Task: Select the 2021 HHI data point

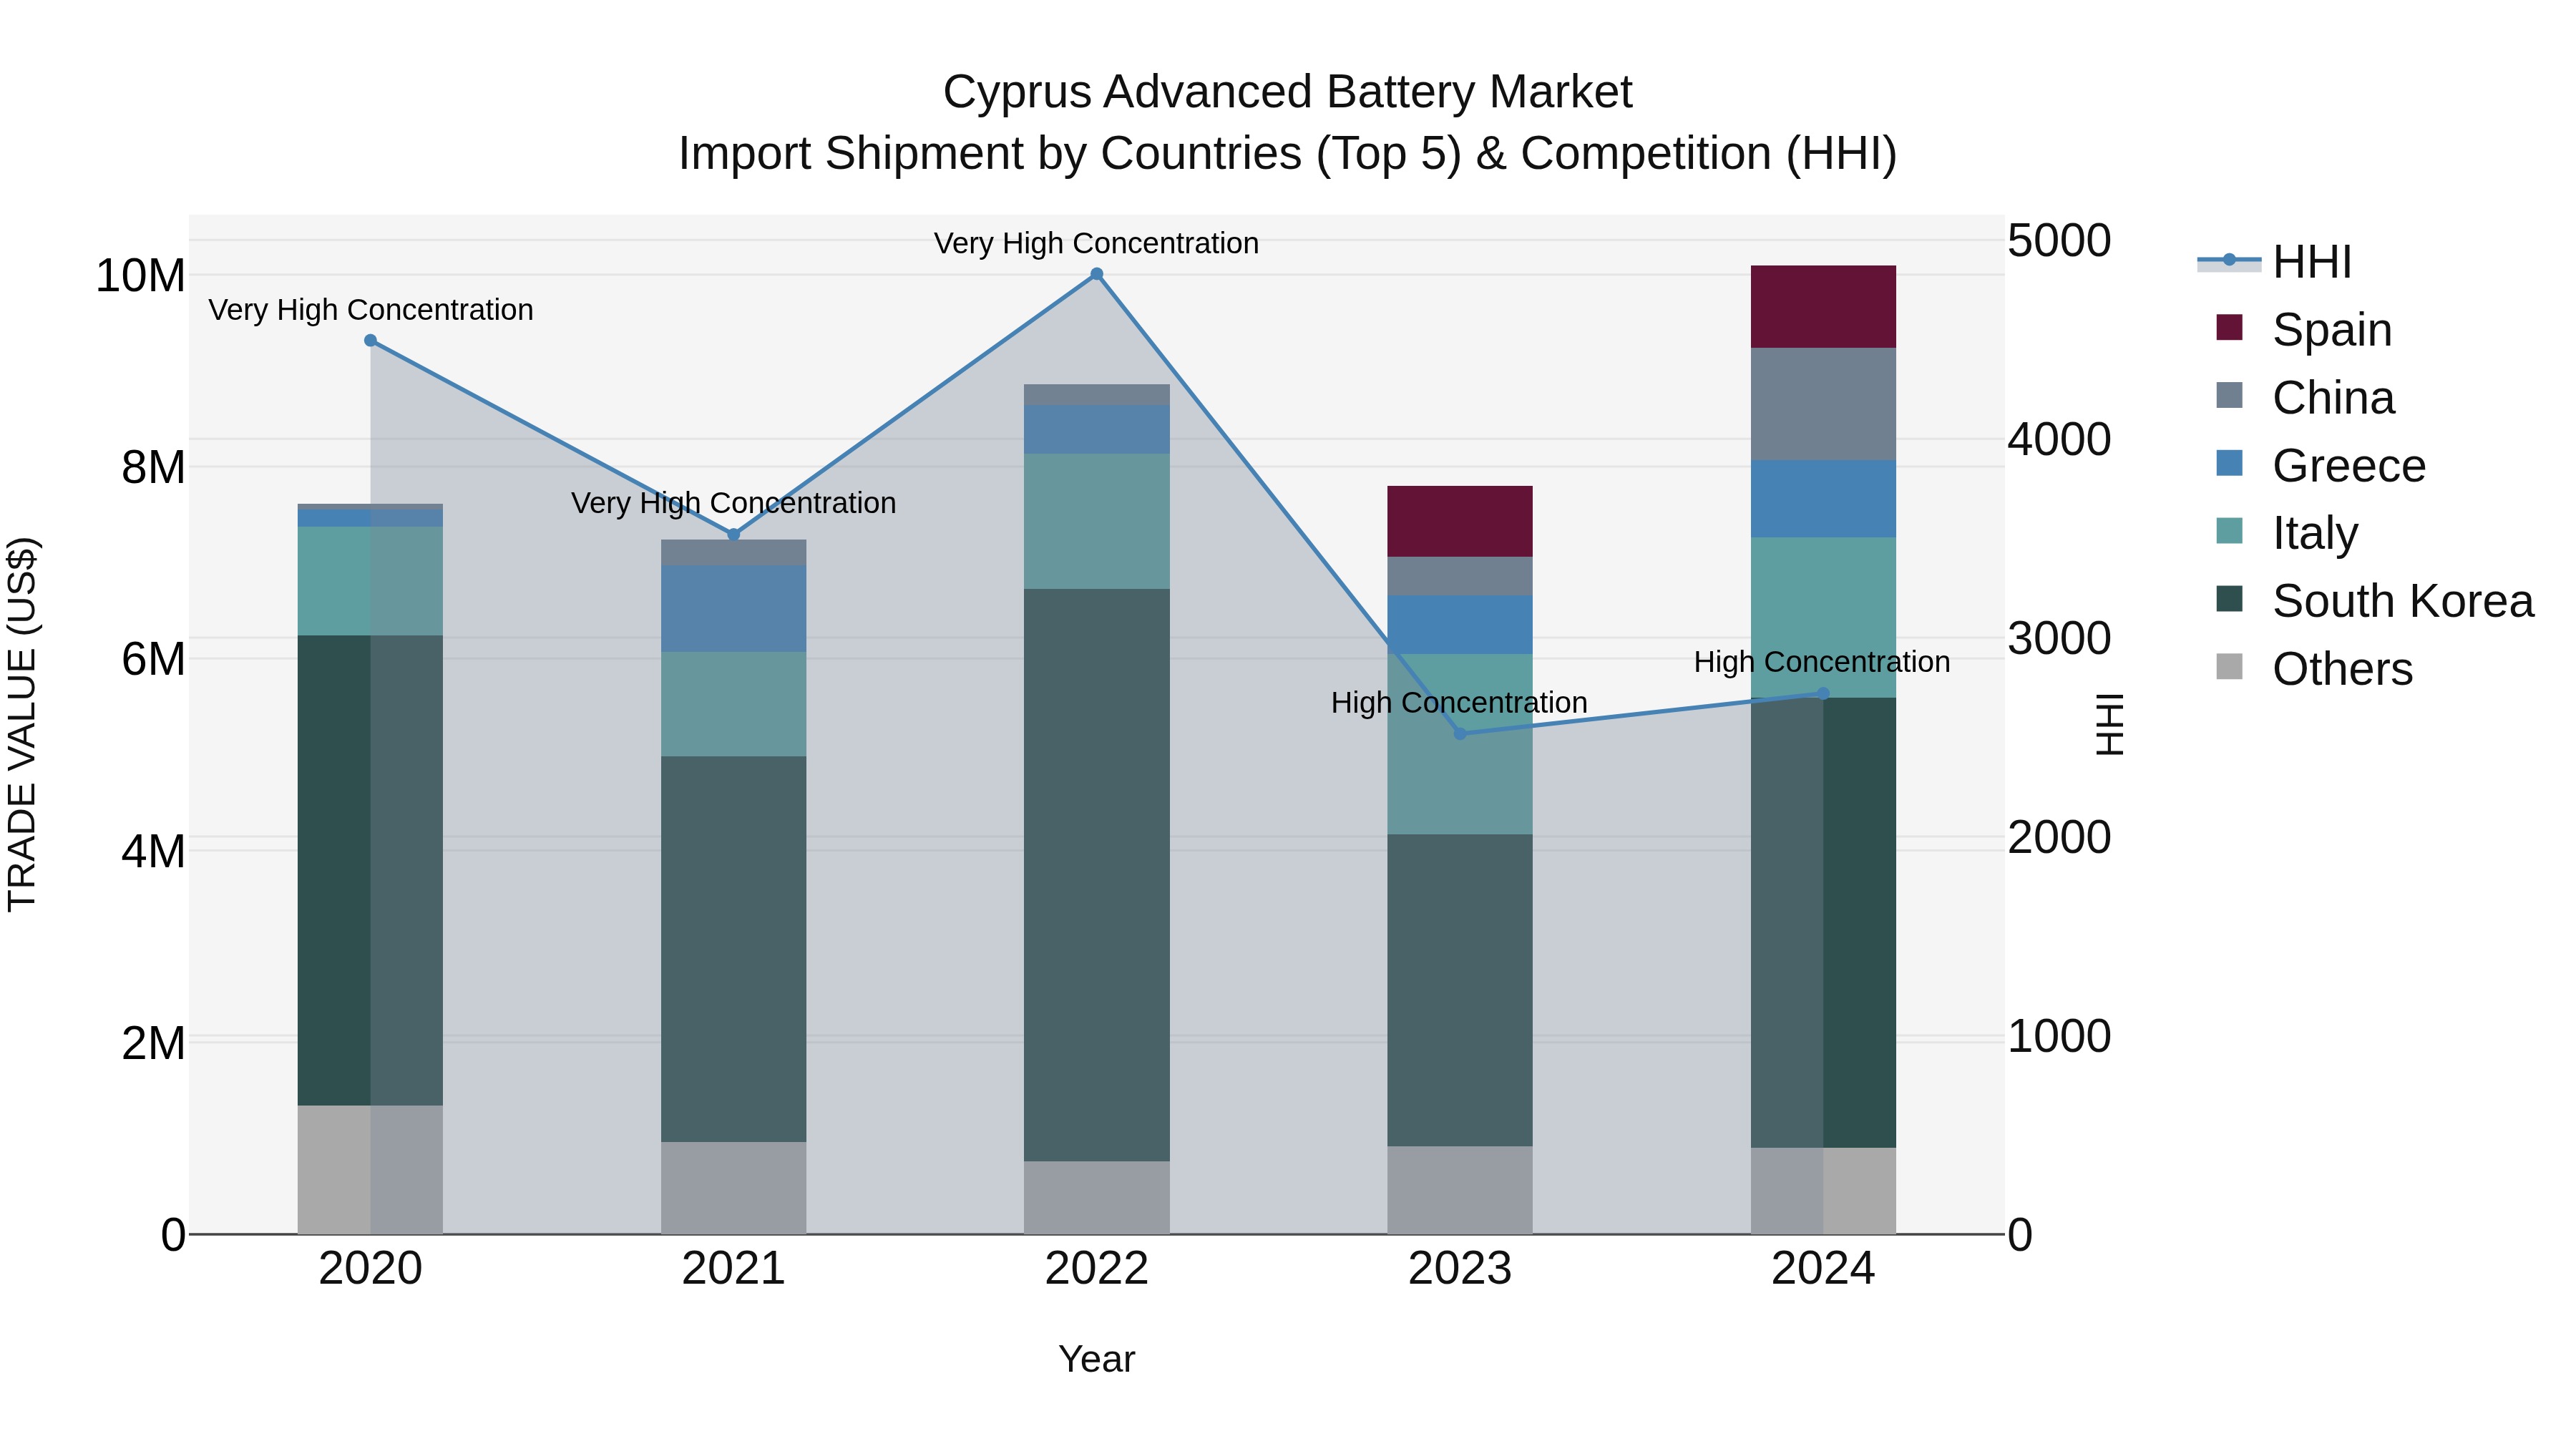Action: point(733,535)
